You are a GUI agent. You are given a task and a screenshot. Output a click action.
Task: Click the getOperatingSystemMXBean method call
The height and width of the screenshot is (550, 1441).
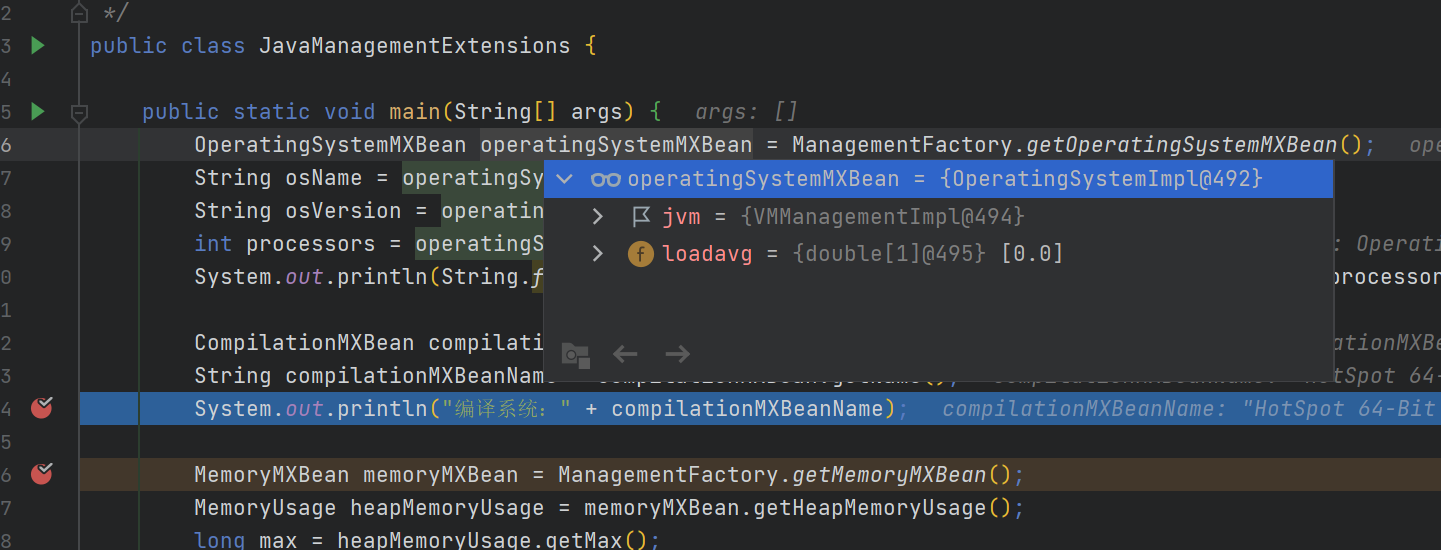point(1182,145)
